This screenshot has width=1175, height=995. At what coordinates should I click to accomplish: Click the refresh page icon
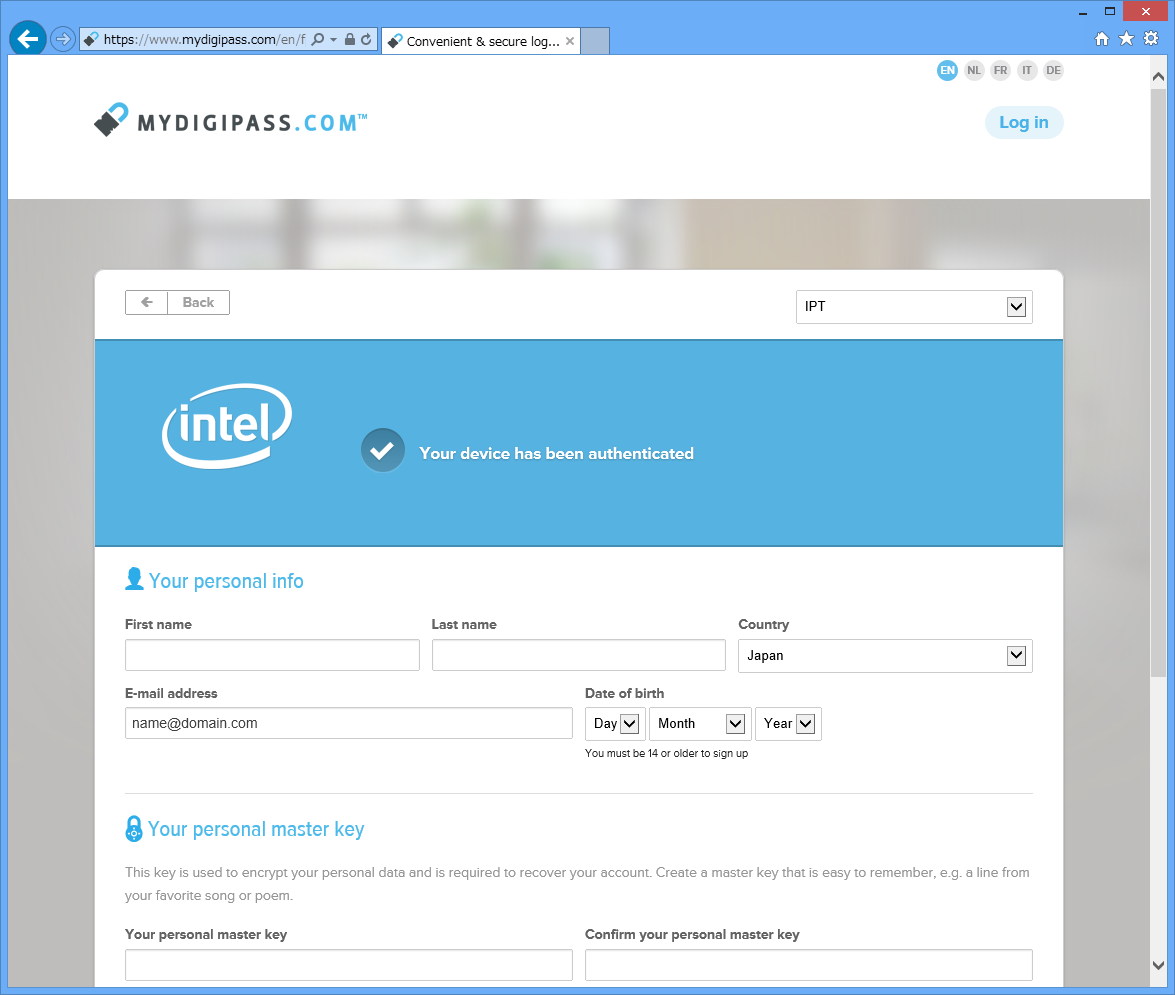[x=366, y=39]
